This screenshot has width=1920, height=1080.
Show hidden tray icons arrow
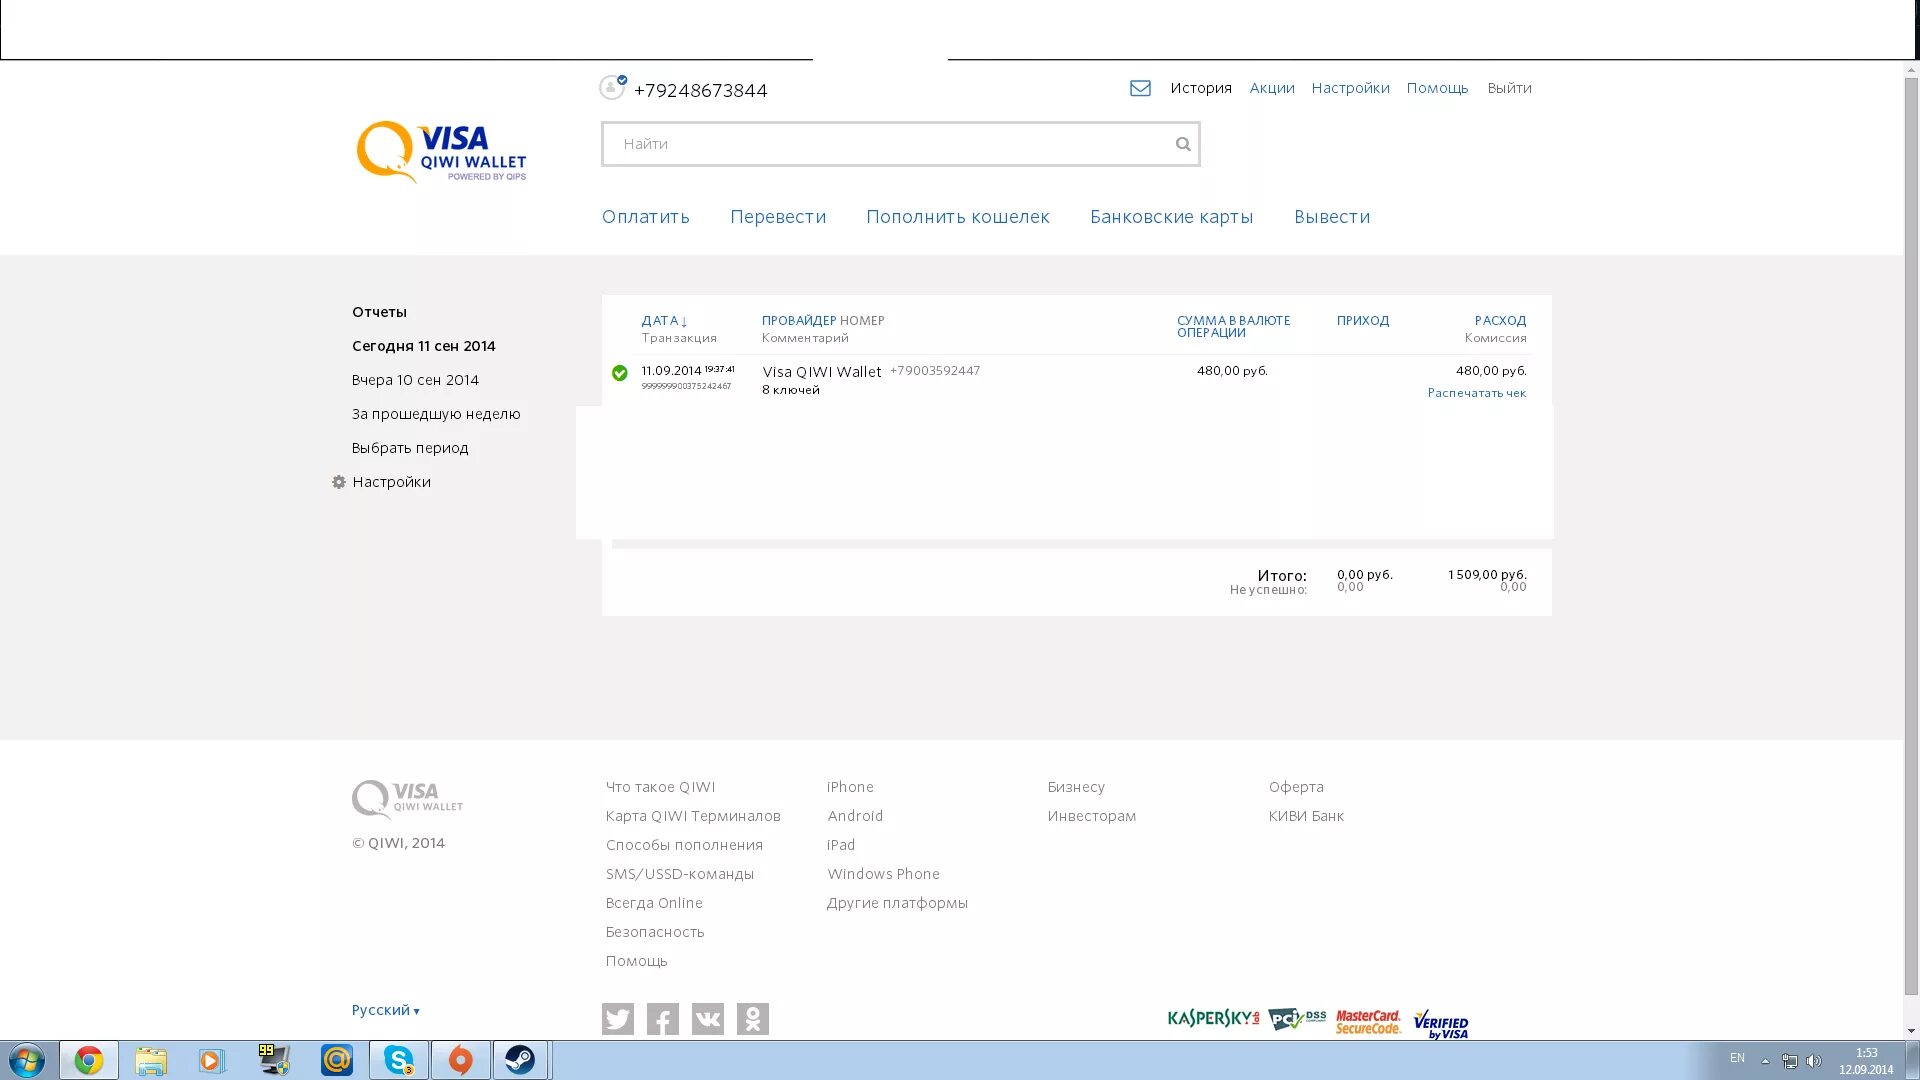pos(1765,1061)
